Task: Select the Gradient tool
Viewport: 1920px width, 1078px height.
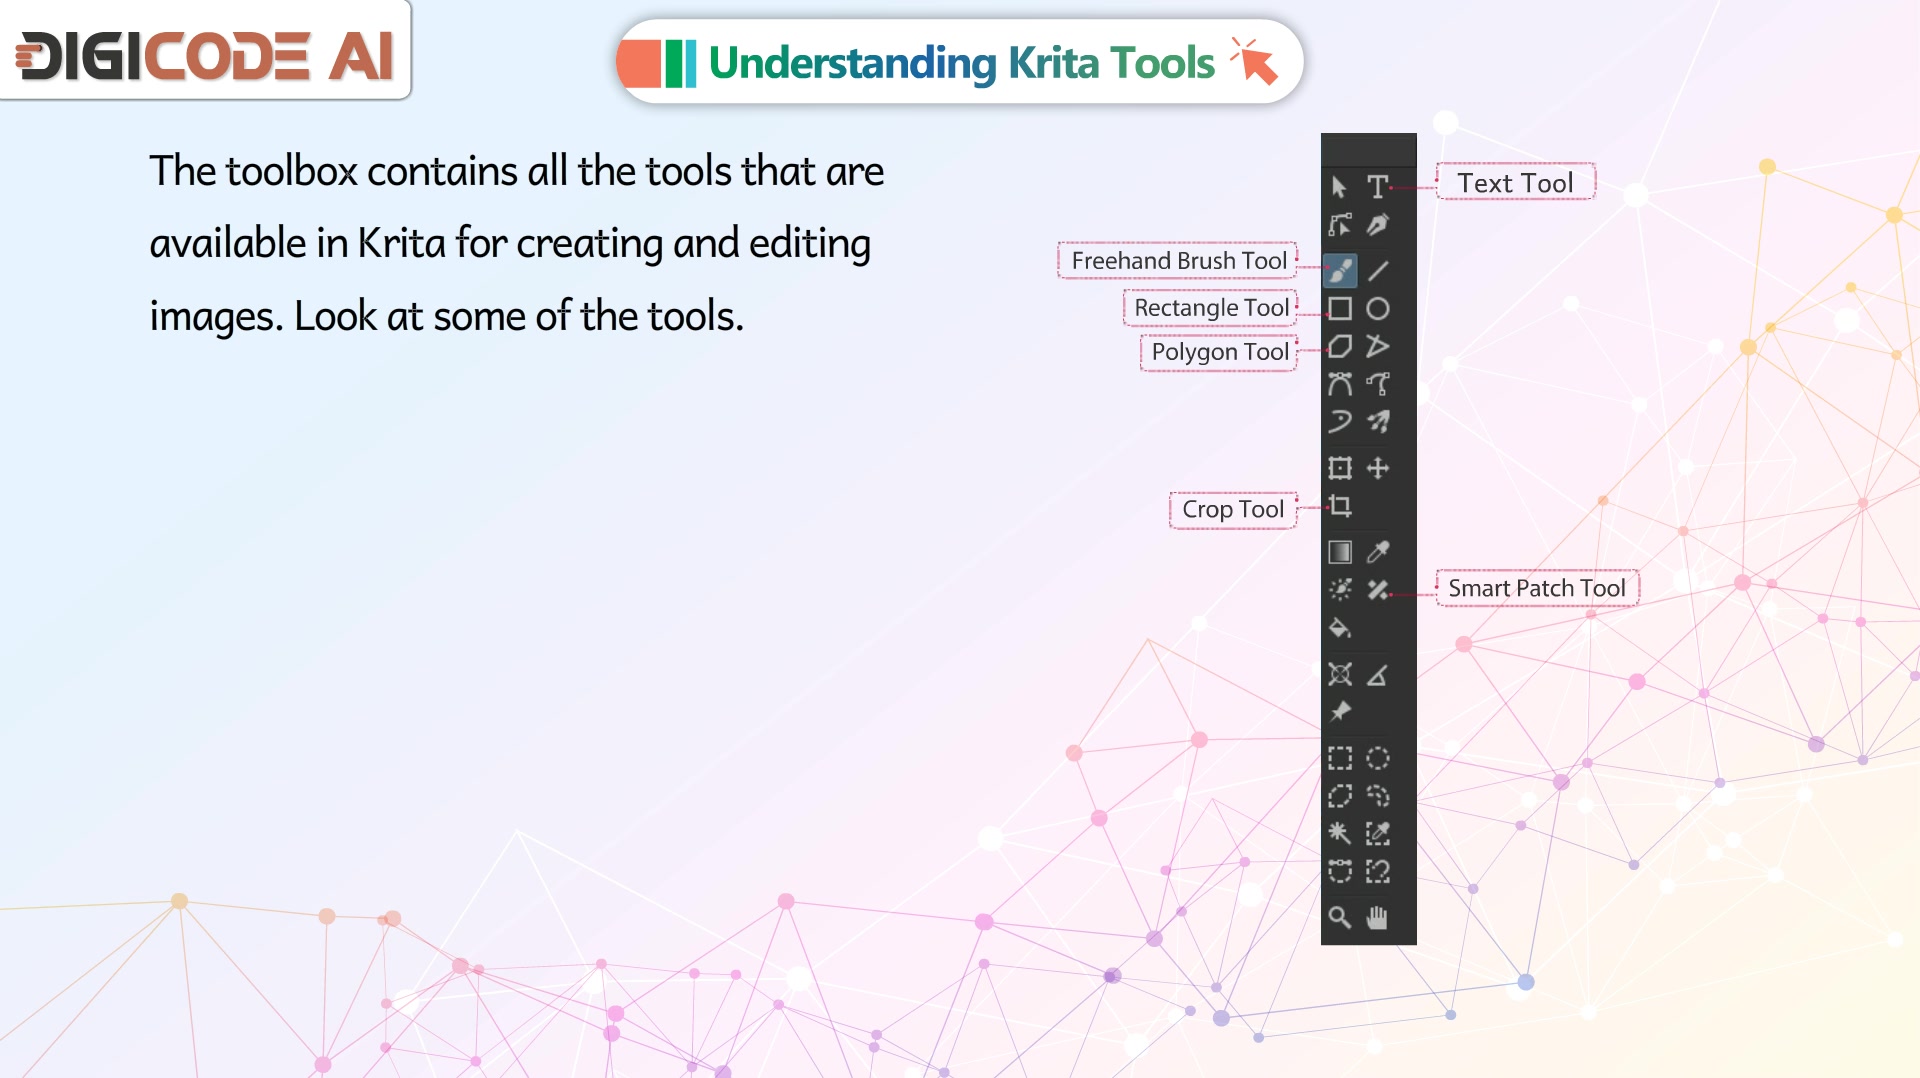Action: pos(1340,552)
